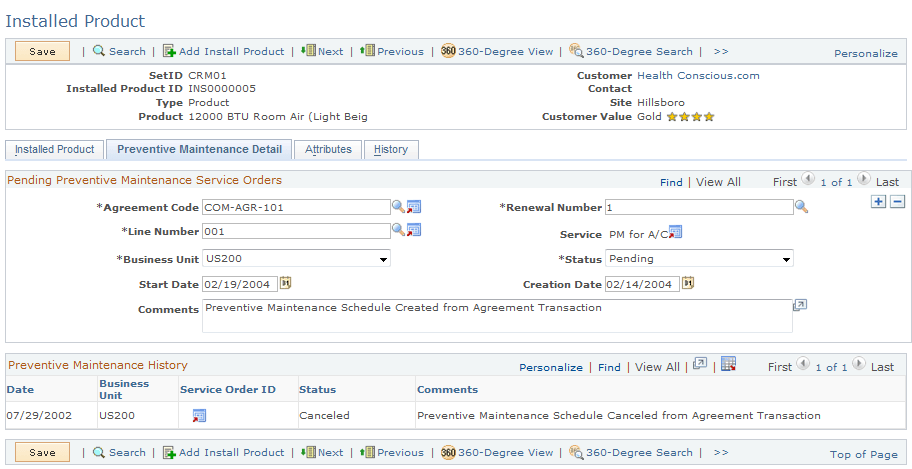The image size is (912, 469).
Task: Click next row arrow in Maintenance History
Action: [858, 364]
